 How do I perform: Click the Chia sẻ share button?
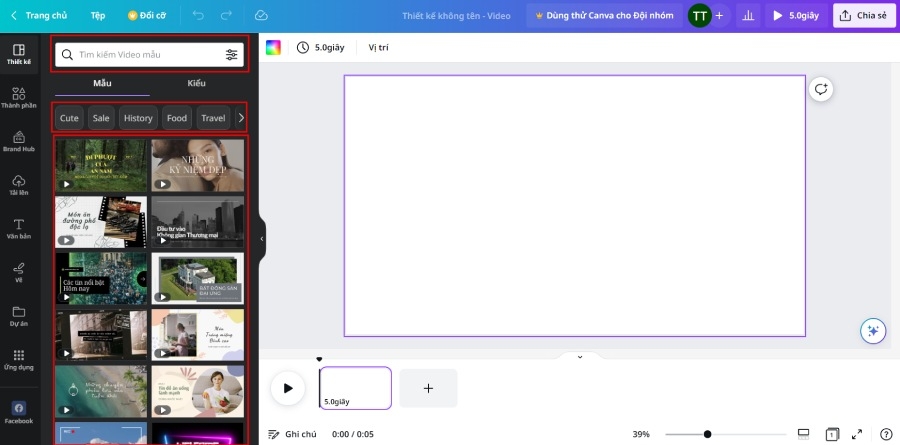pyautogui.click(x=863, y=16)
